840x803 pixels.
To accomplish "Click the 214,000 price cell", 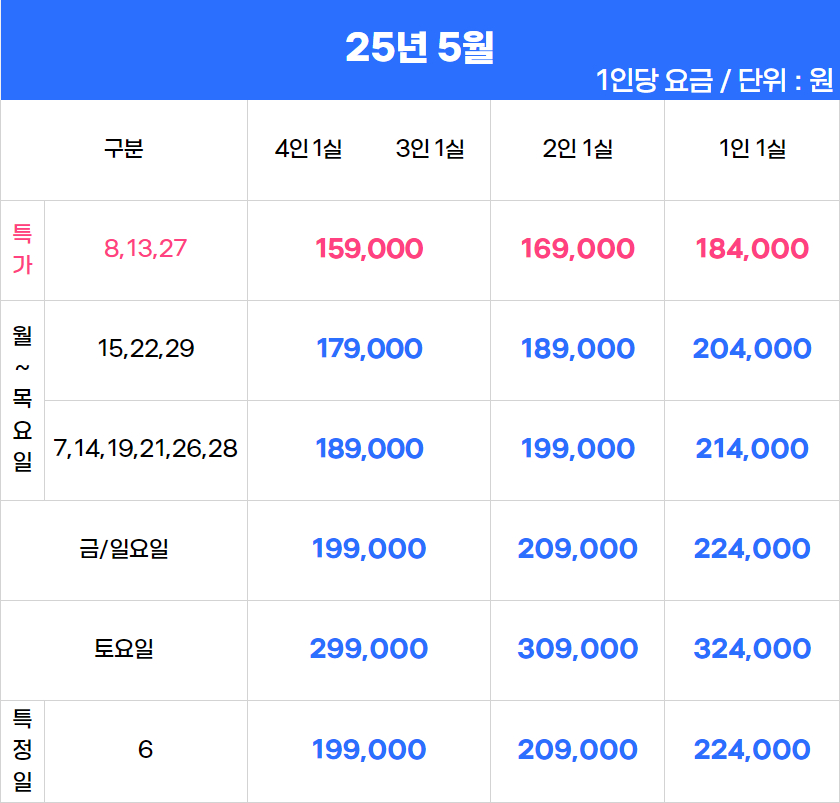I will coord(752,448).
